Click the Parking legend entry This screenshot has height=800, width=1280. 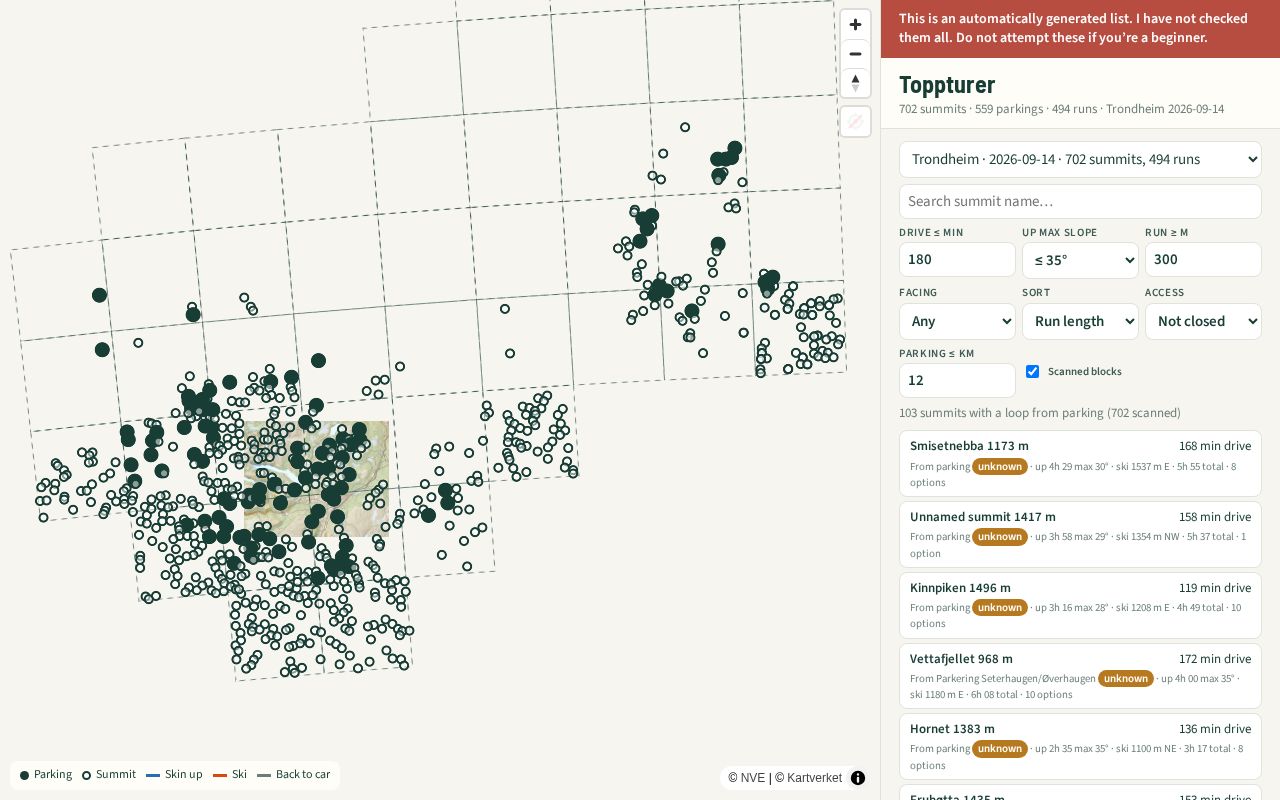tap(46, 775)
